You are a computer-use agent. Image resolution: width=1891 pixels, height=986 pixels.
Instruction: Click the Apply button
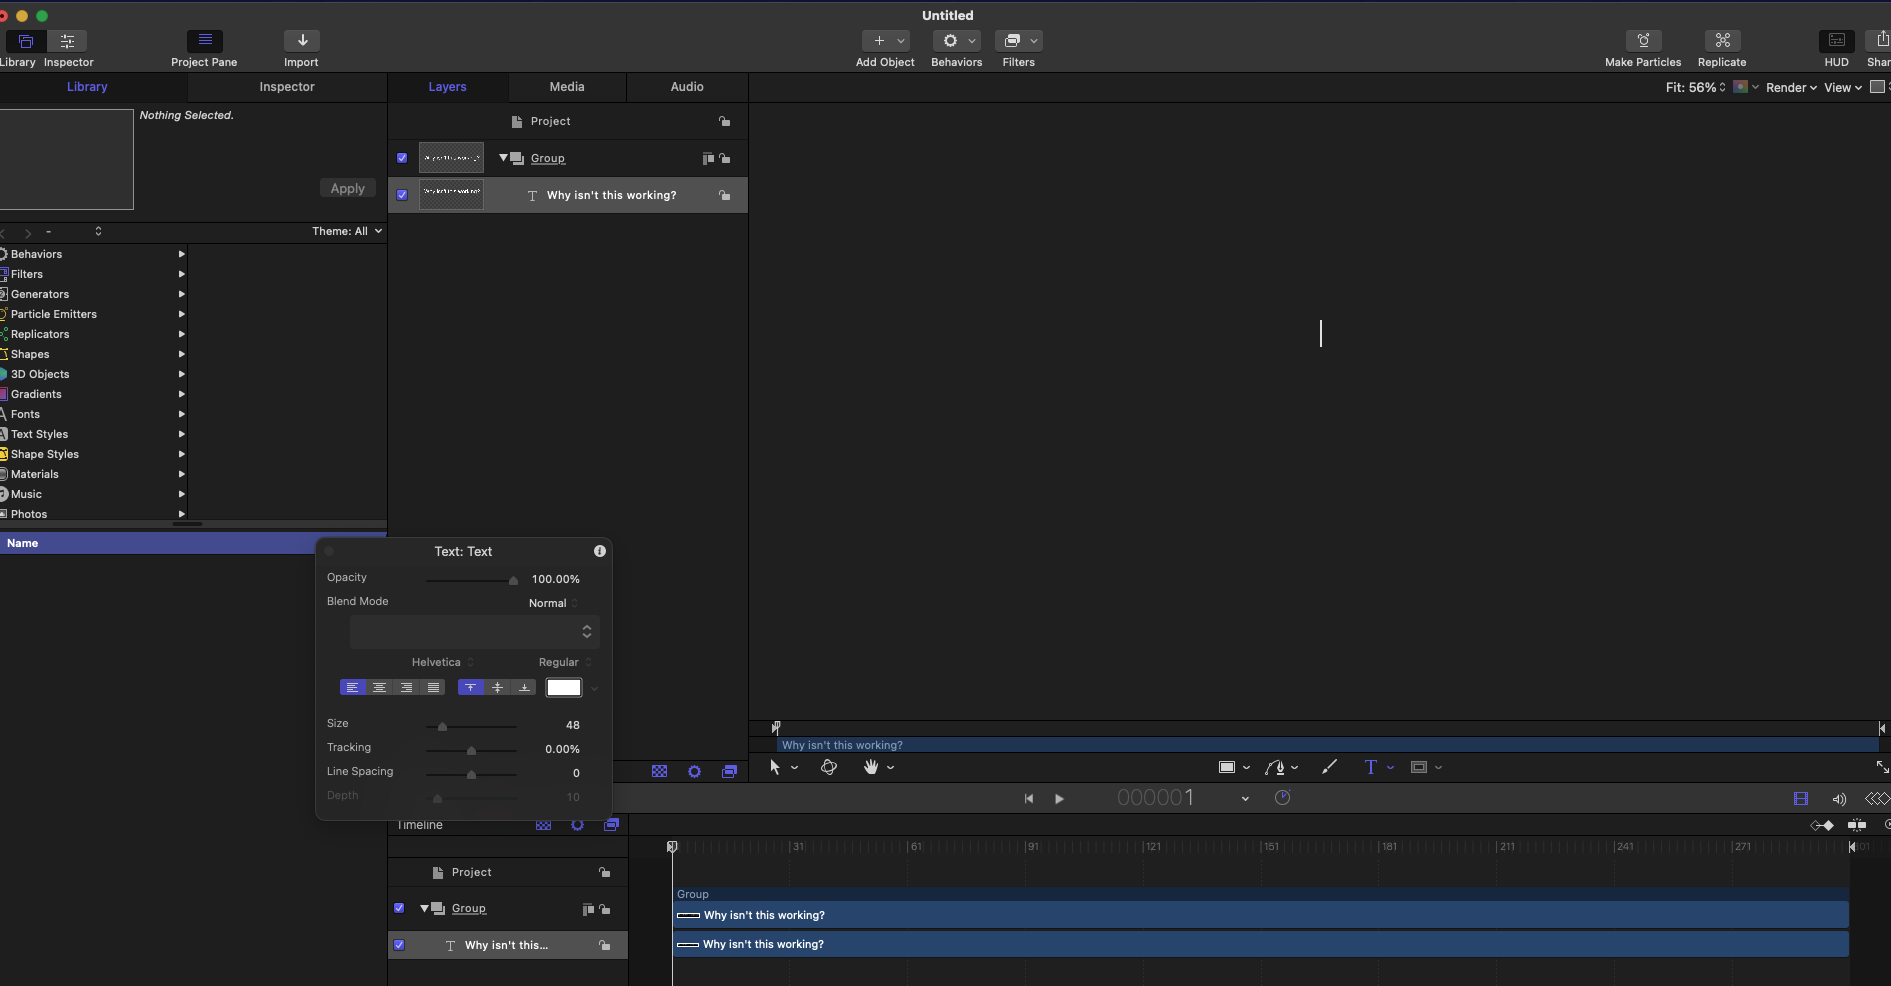pyautogui.click(x=347, y=188)
